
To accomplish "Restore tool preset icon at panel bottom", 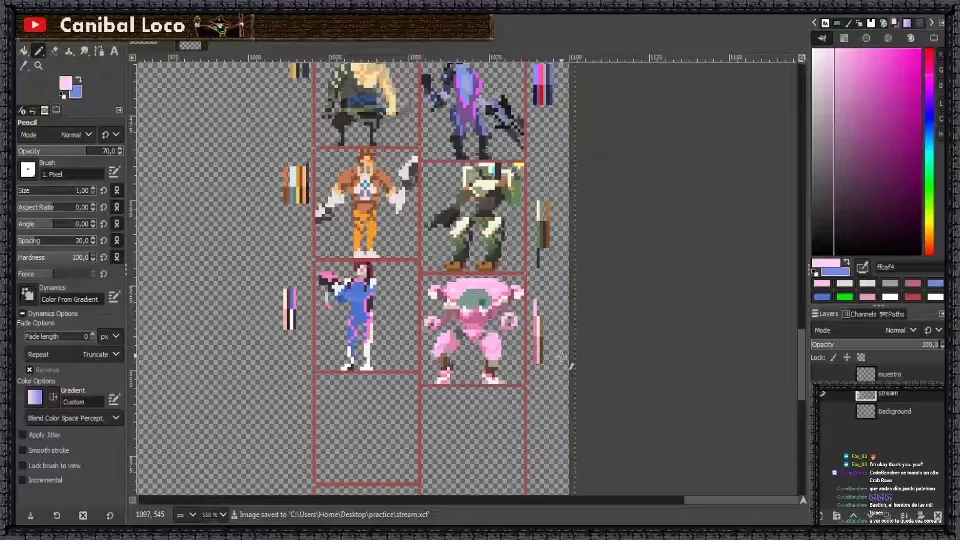I will (56, 516).
